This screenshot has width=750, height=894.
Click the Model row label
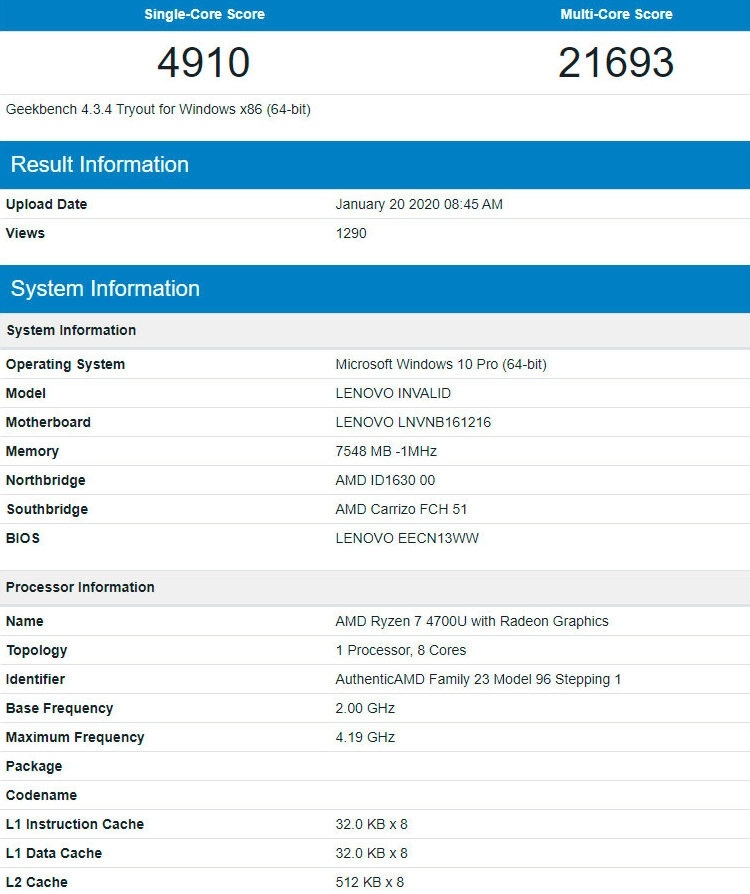coord(26,393)
